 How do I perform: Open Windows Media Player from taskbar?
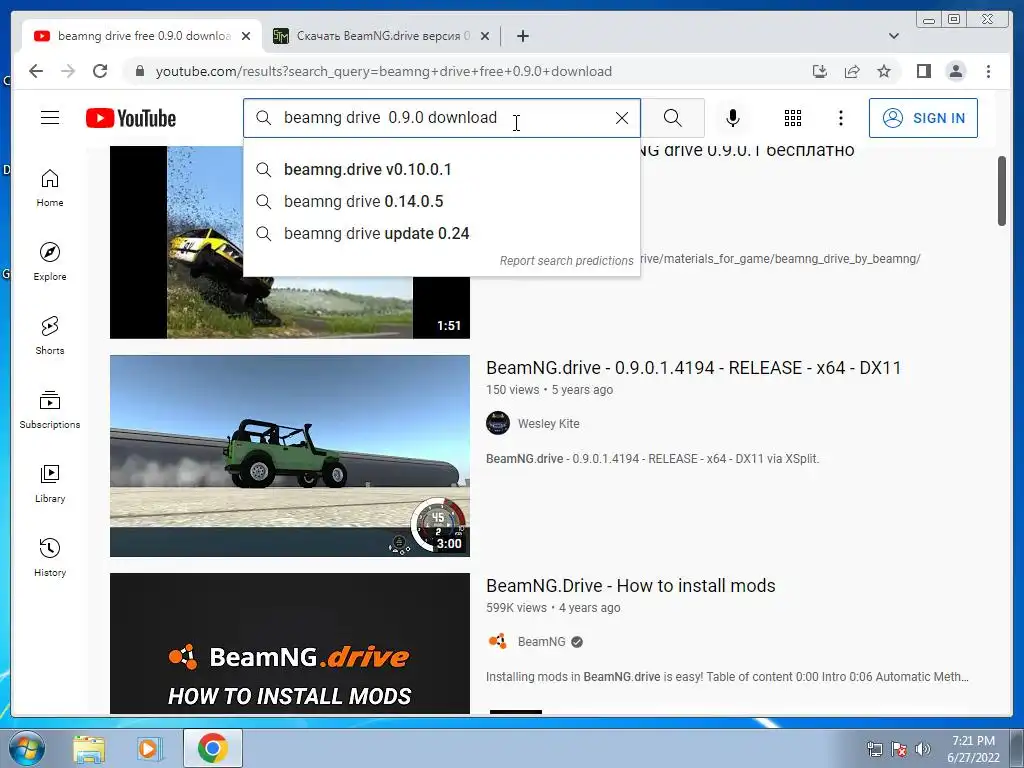(148, 748)
